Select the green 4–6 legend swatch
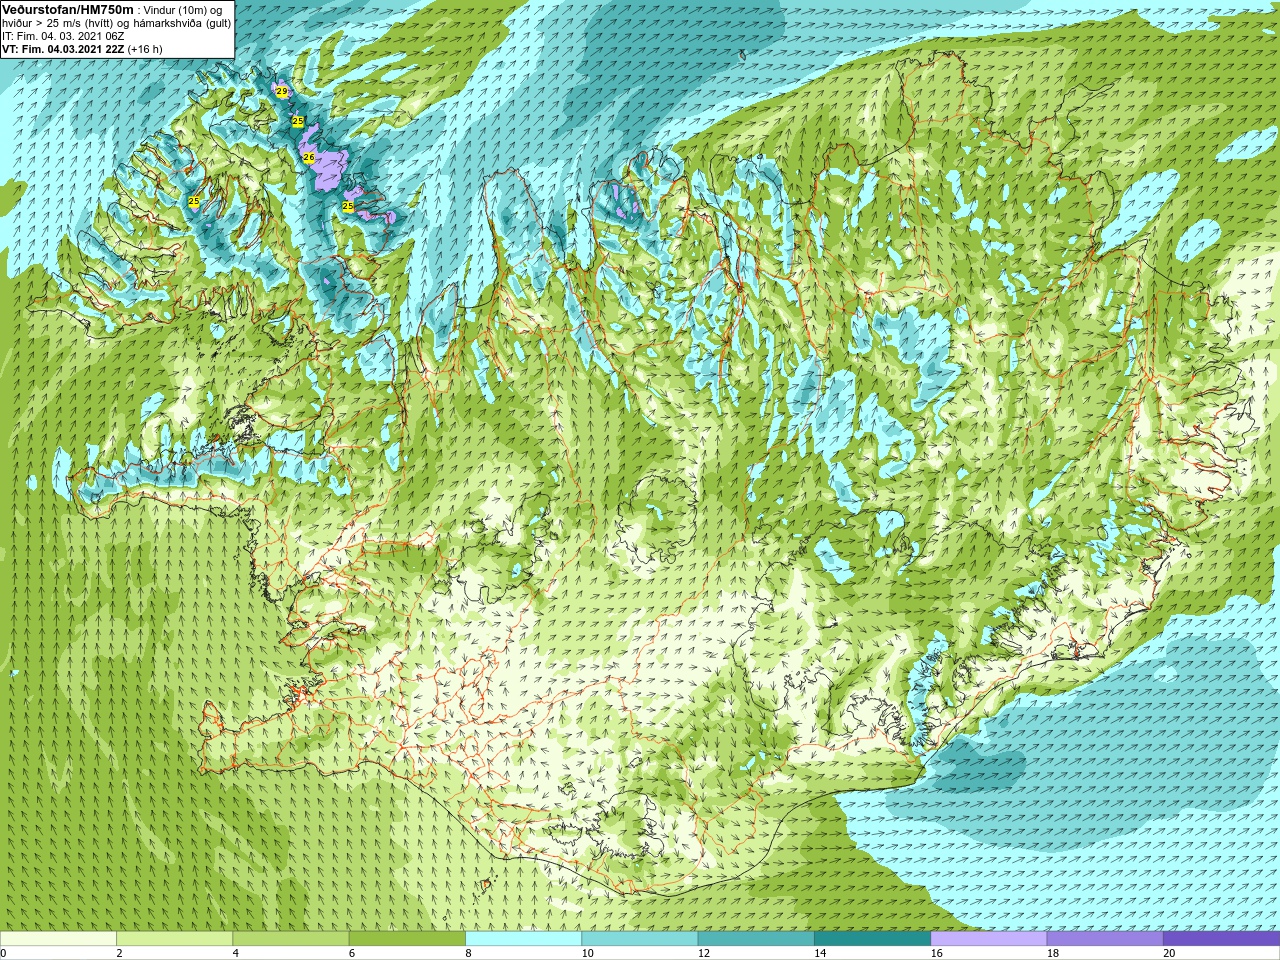 [x=290, y=939]
